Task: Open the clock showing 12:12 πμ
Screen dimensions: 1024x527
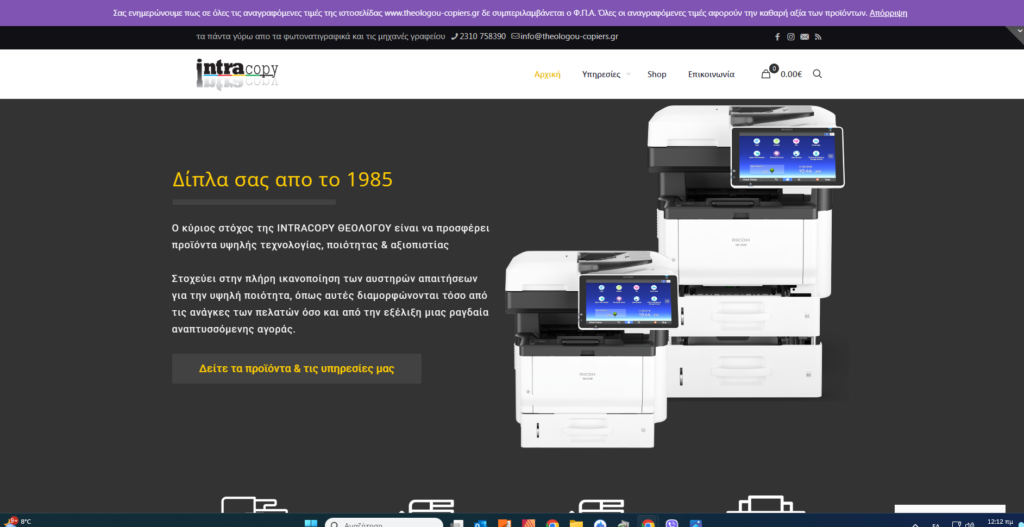Action: (1000, 522)
